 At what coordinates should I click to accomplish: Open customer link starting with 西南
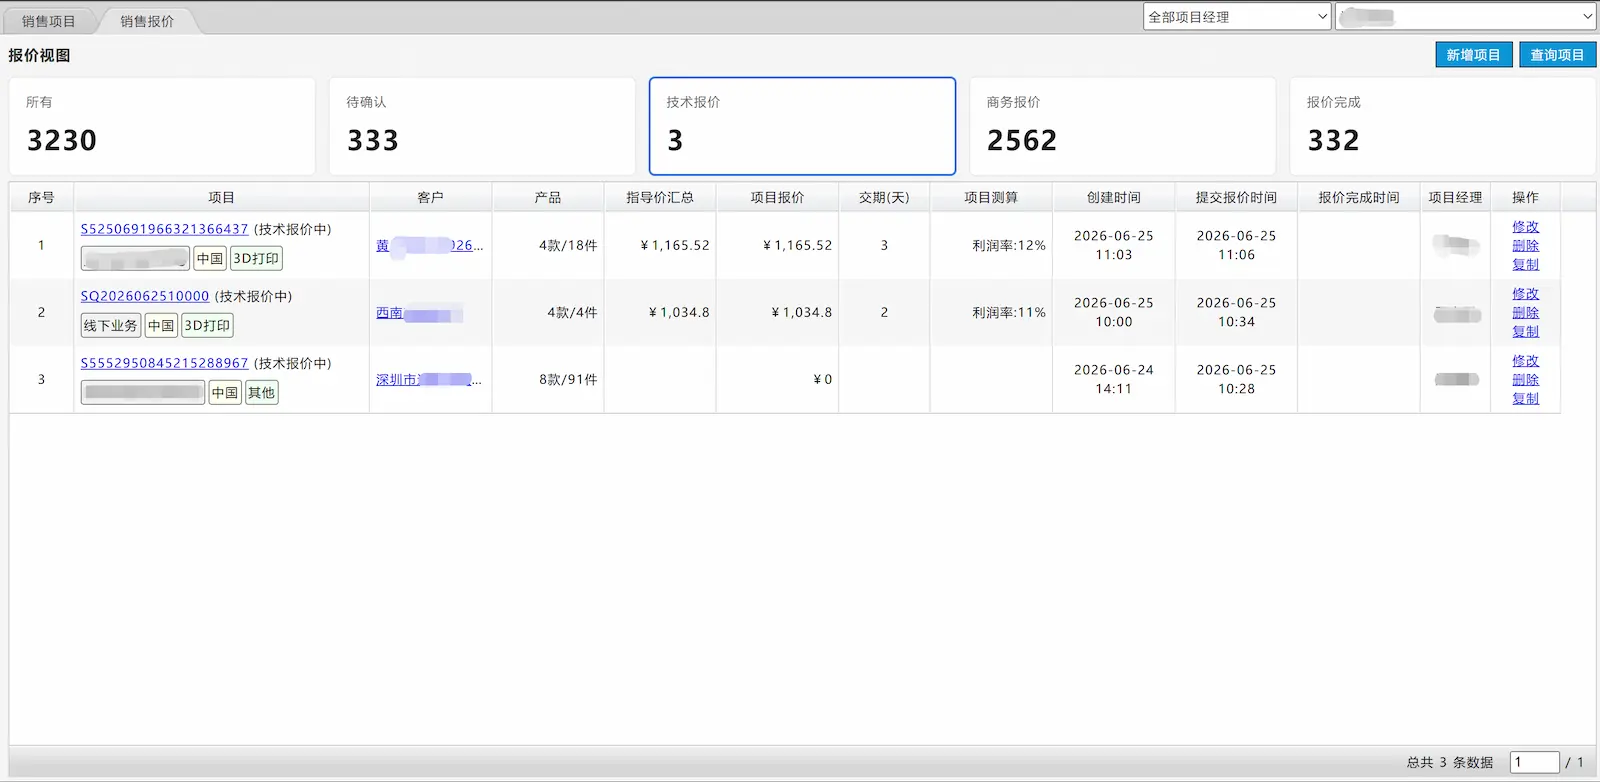419,313
